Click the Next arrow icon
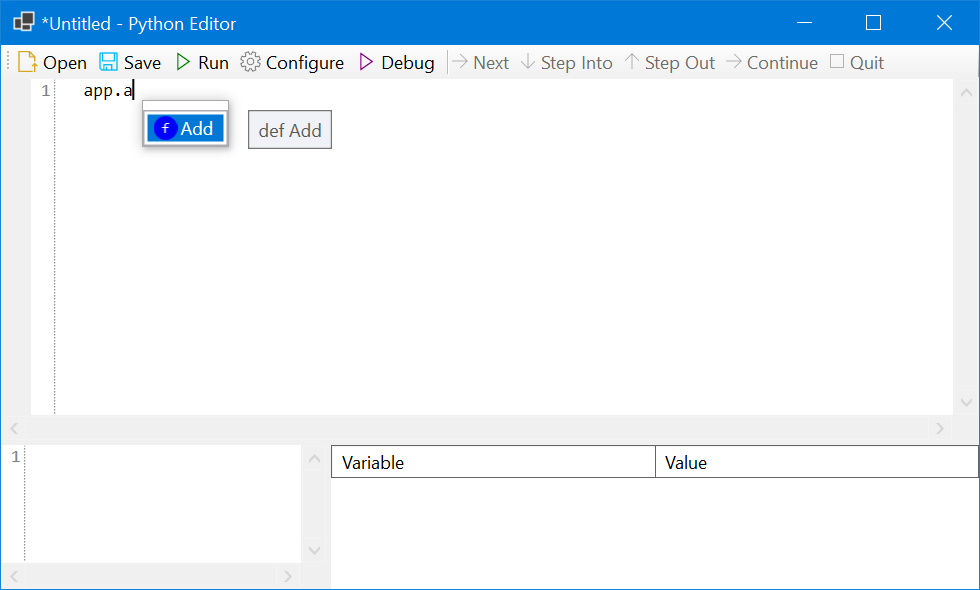This screenshot has width=980, height=590. tap(459, 61)
